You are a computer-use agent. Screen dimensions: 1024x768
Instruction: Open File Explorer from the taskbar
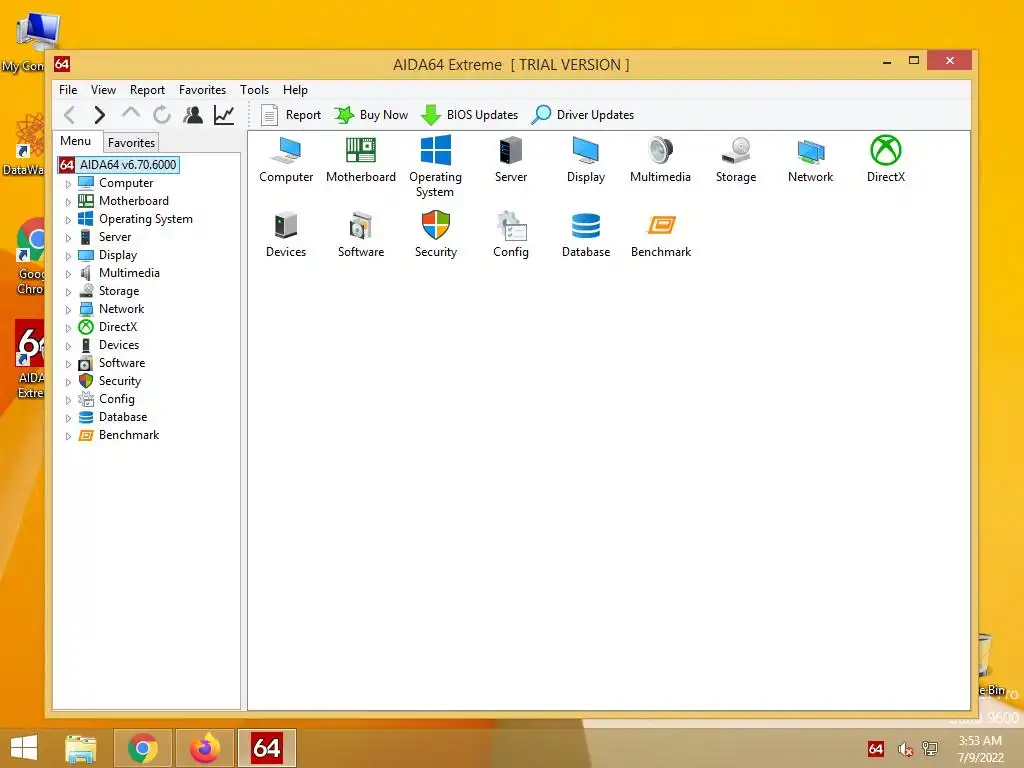pyautogui.click(x=81, y=748)
